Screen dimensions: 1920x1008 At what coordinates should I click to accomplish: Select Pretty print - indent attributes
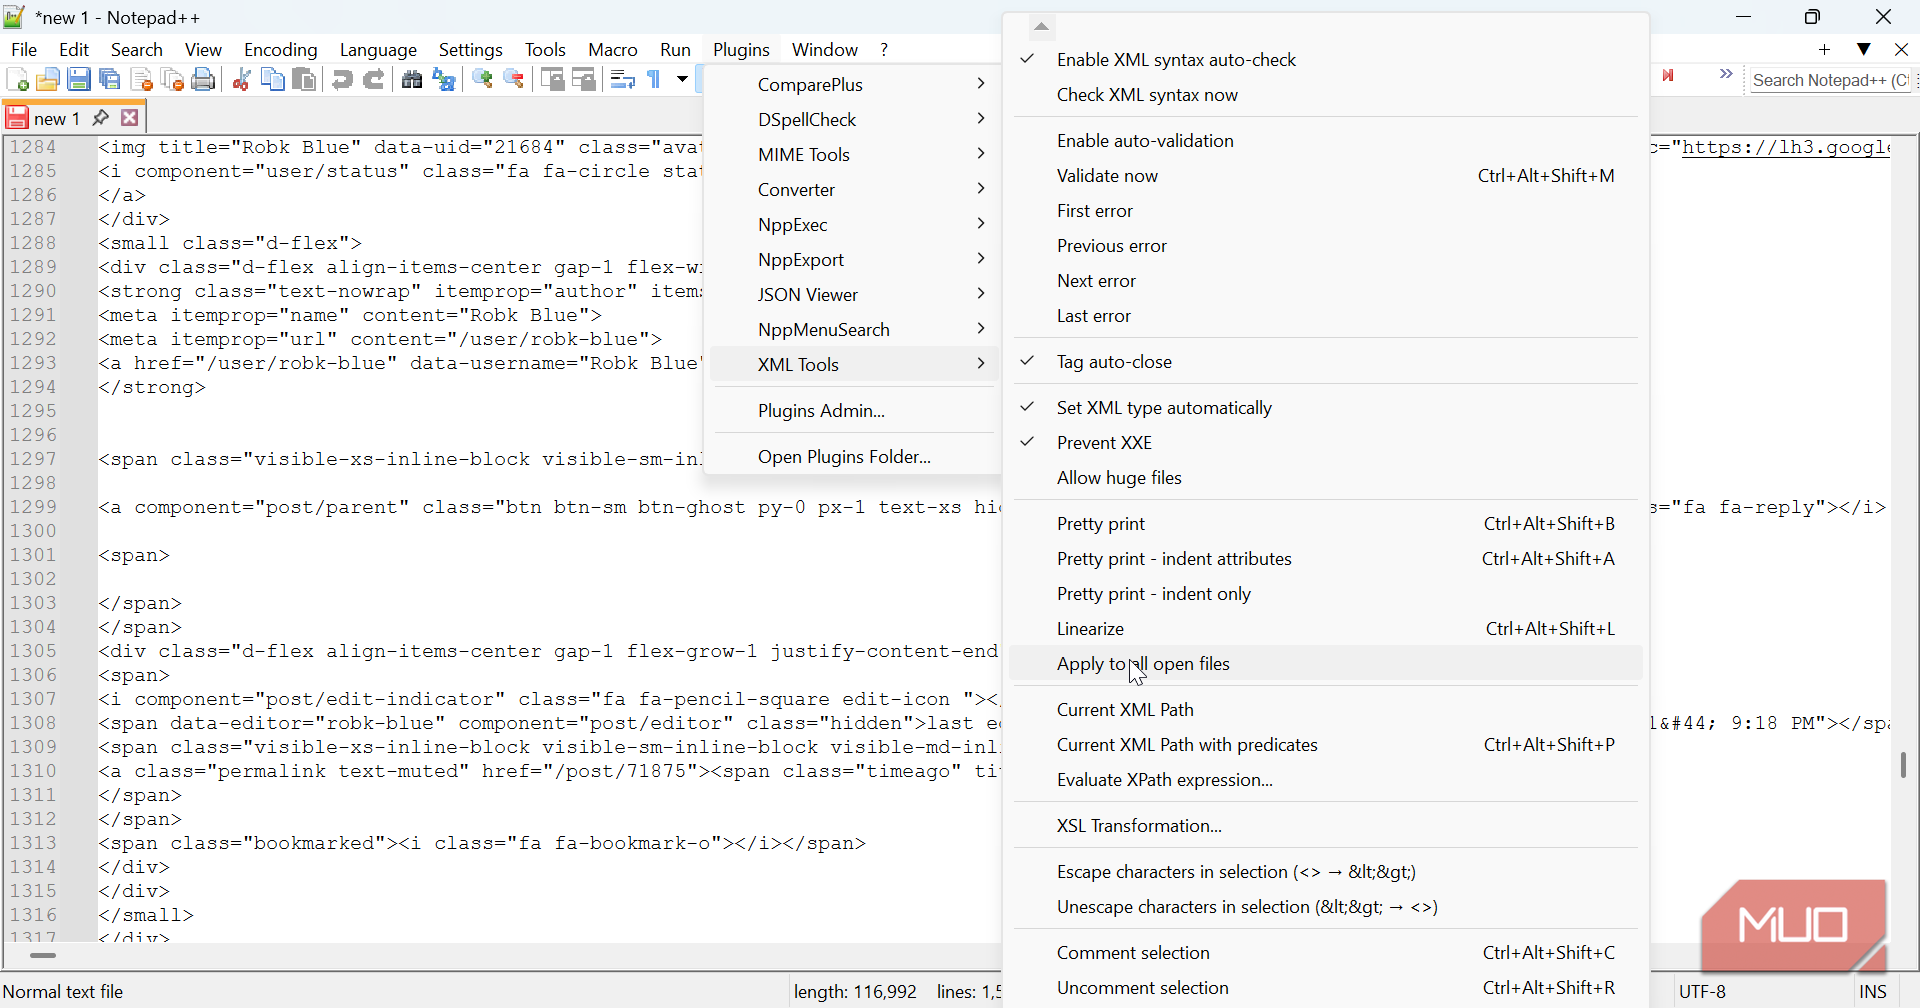click(1325, 559)
